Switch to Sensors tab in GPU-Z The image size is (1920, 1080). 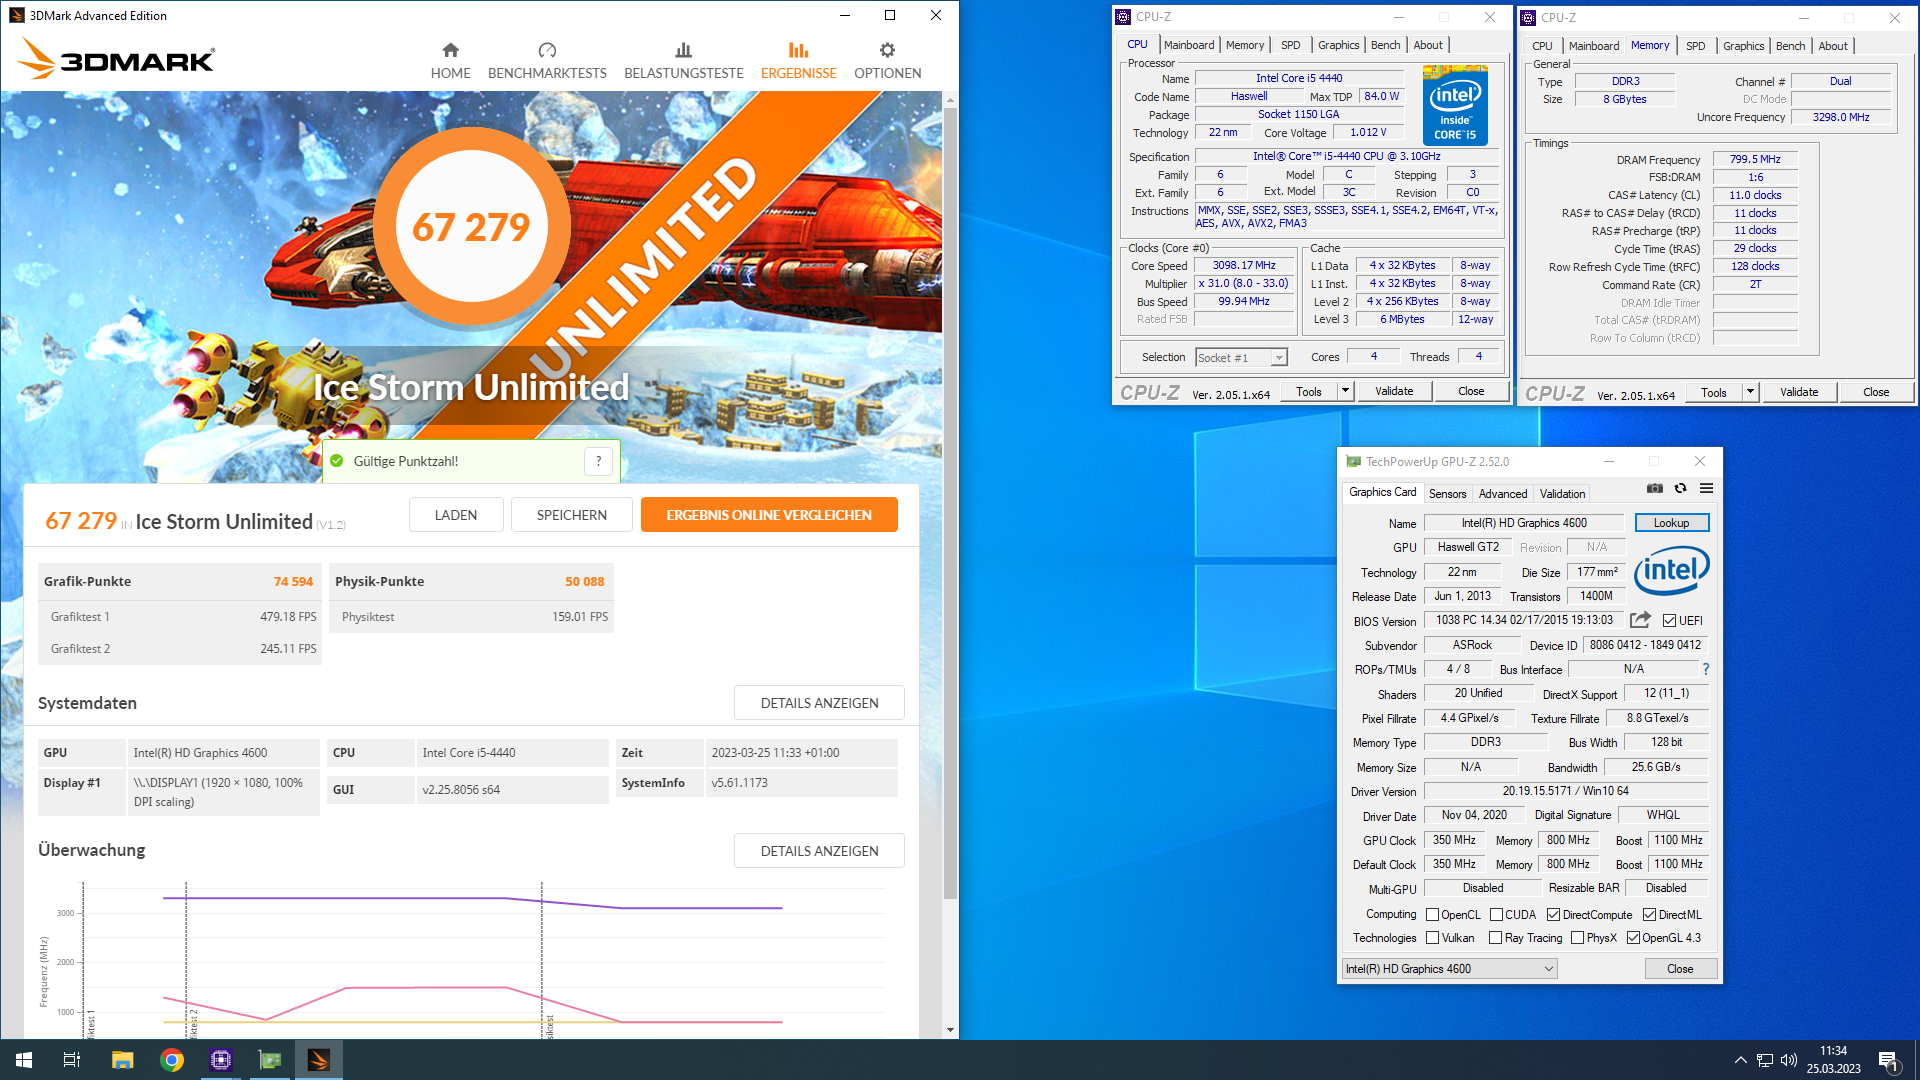point(1447,494)
